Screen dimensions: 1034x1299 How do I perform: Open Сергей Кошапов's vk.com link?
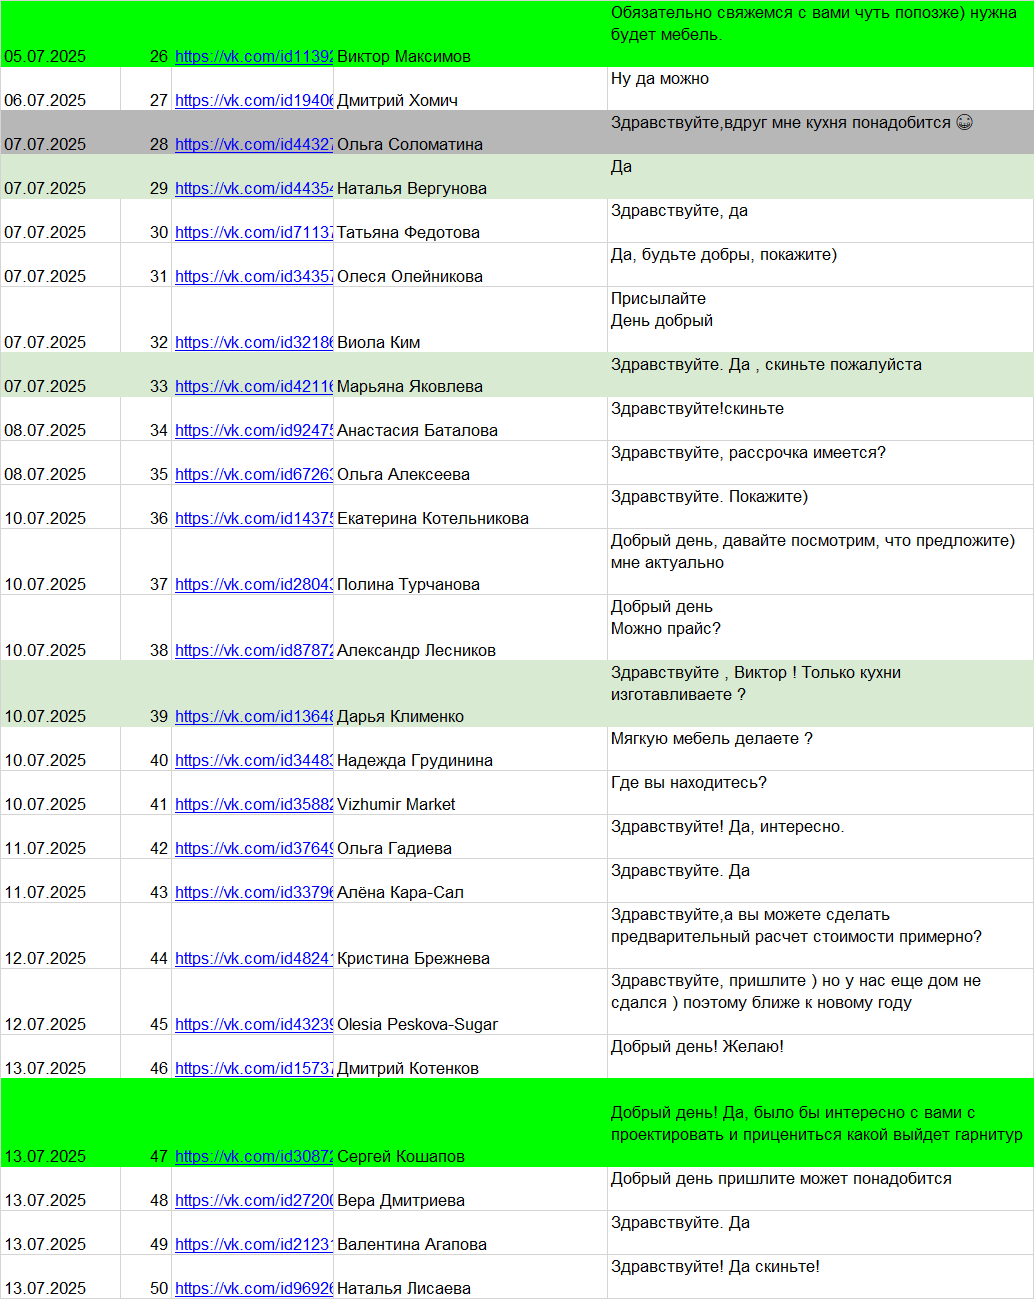[254, 1157]
